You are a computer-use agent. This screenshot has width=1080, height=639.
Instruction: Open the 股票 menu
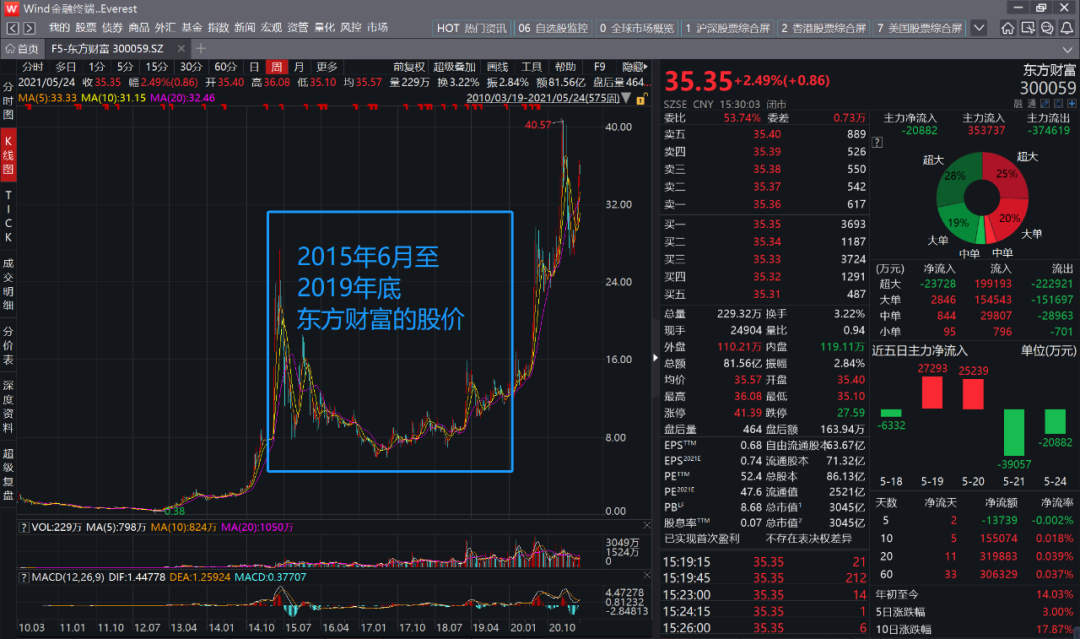tap(86, 28)
